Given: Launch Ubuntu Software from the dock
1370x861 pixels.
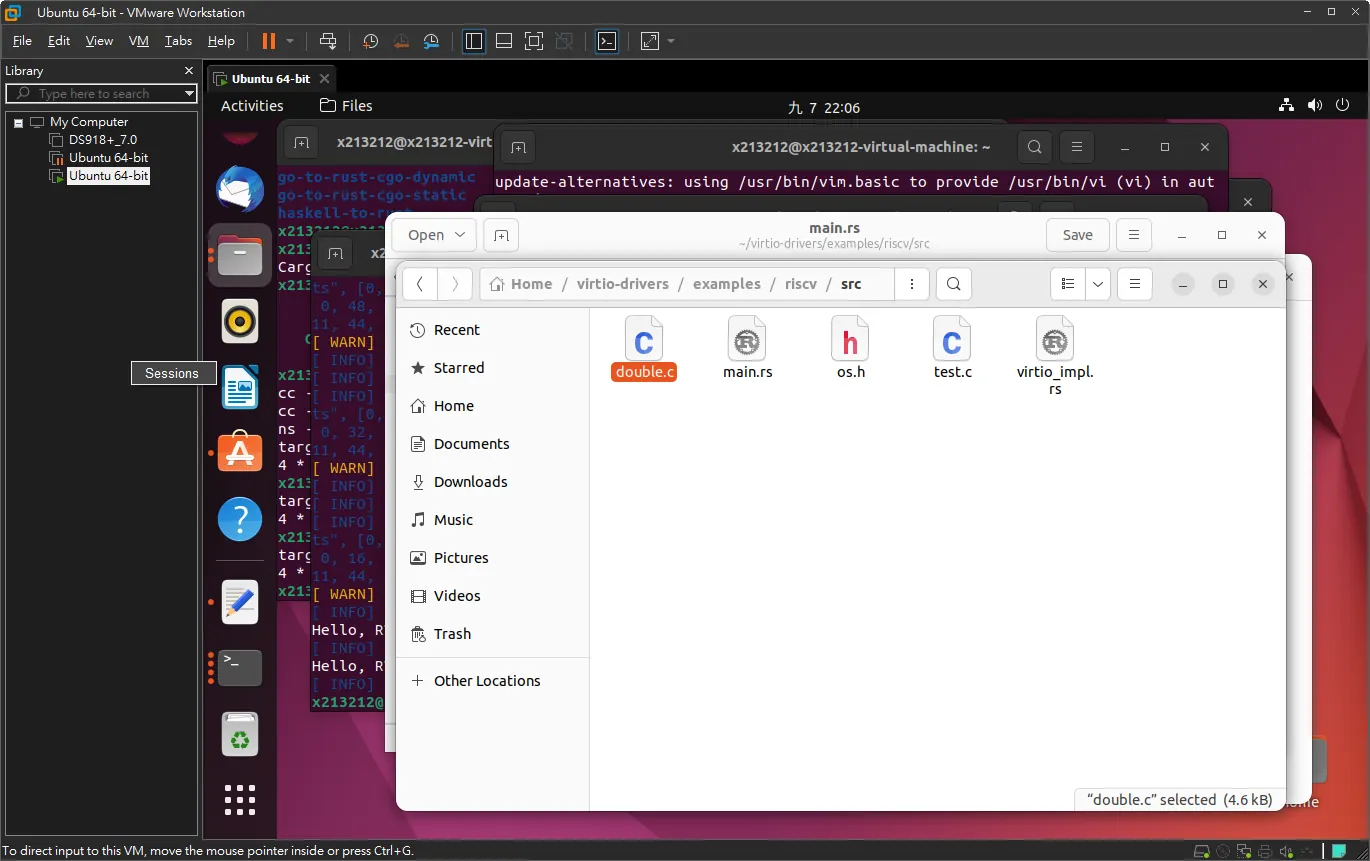Looking at the screenshot, I should coord(240,453).
